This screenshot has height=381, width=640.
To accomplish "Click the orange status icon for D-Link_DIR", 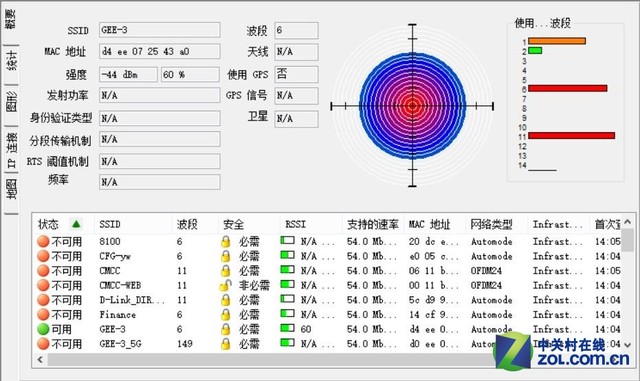I will [x=43, y=300].
